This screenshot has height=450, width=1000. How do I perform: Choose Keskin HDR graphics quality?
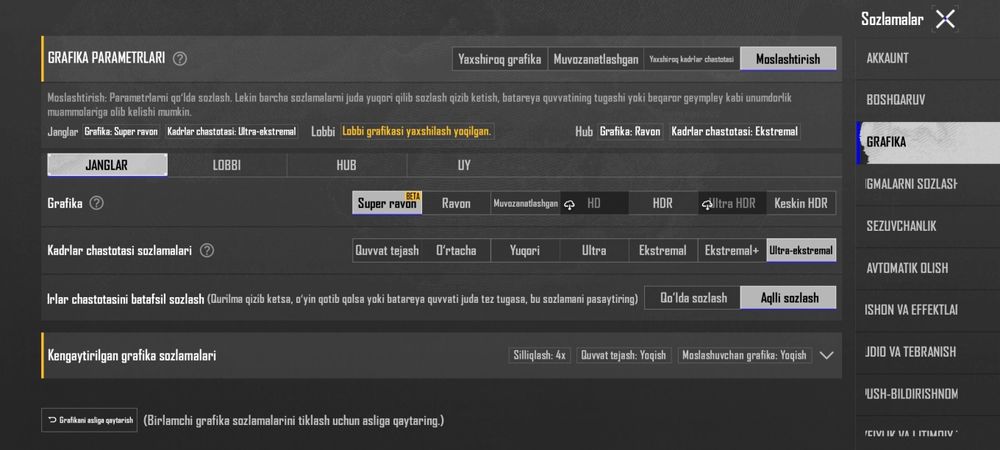click(801, 203)
